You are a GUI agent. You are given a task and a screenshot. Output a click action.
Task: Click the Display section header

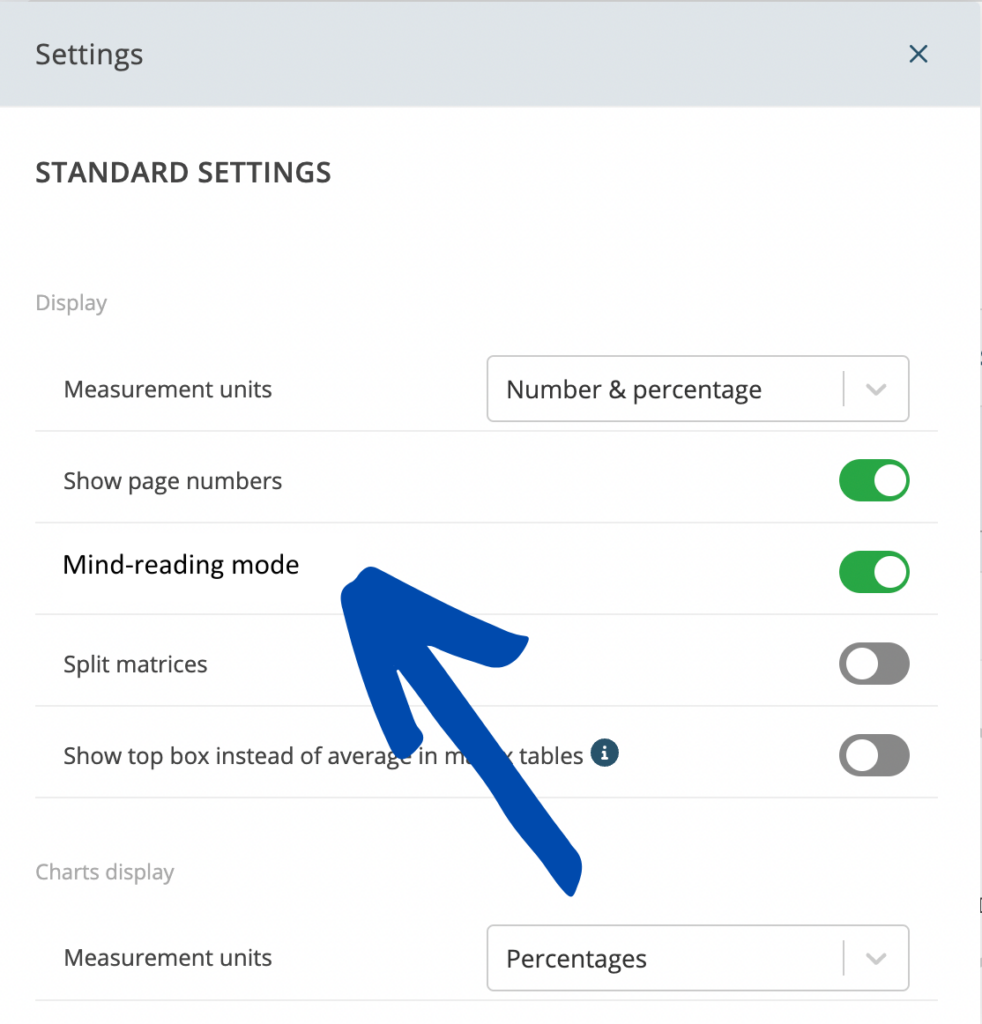[71, 303]
